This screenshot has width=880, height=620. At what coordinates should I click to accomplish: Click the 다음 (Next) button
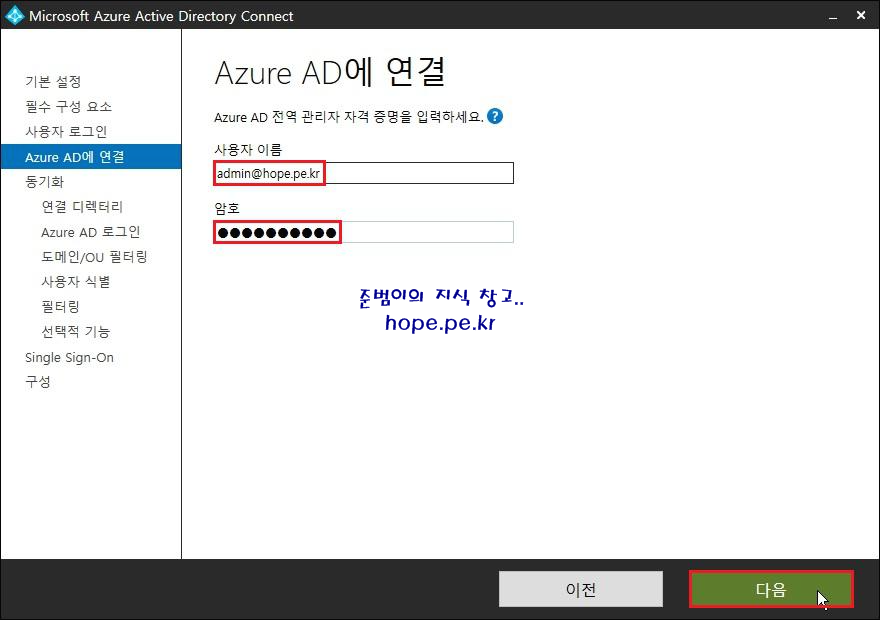click(771, 589)
